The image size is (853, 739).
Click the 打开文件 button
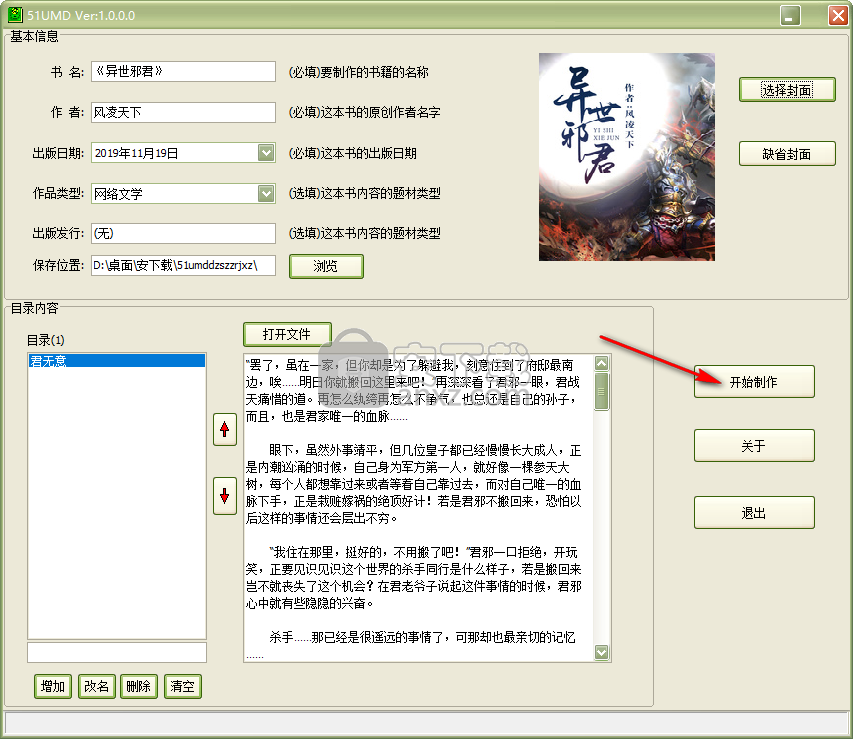pyautogui.click(x=287, y=334)
